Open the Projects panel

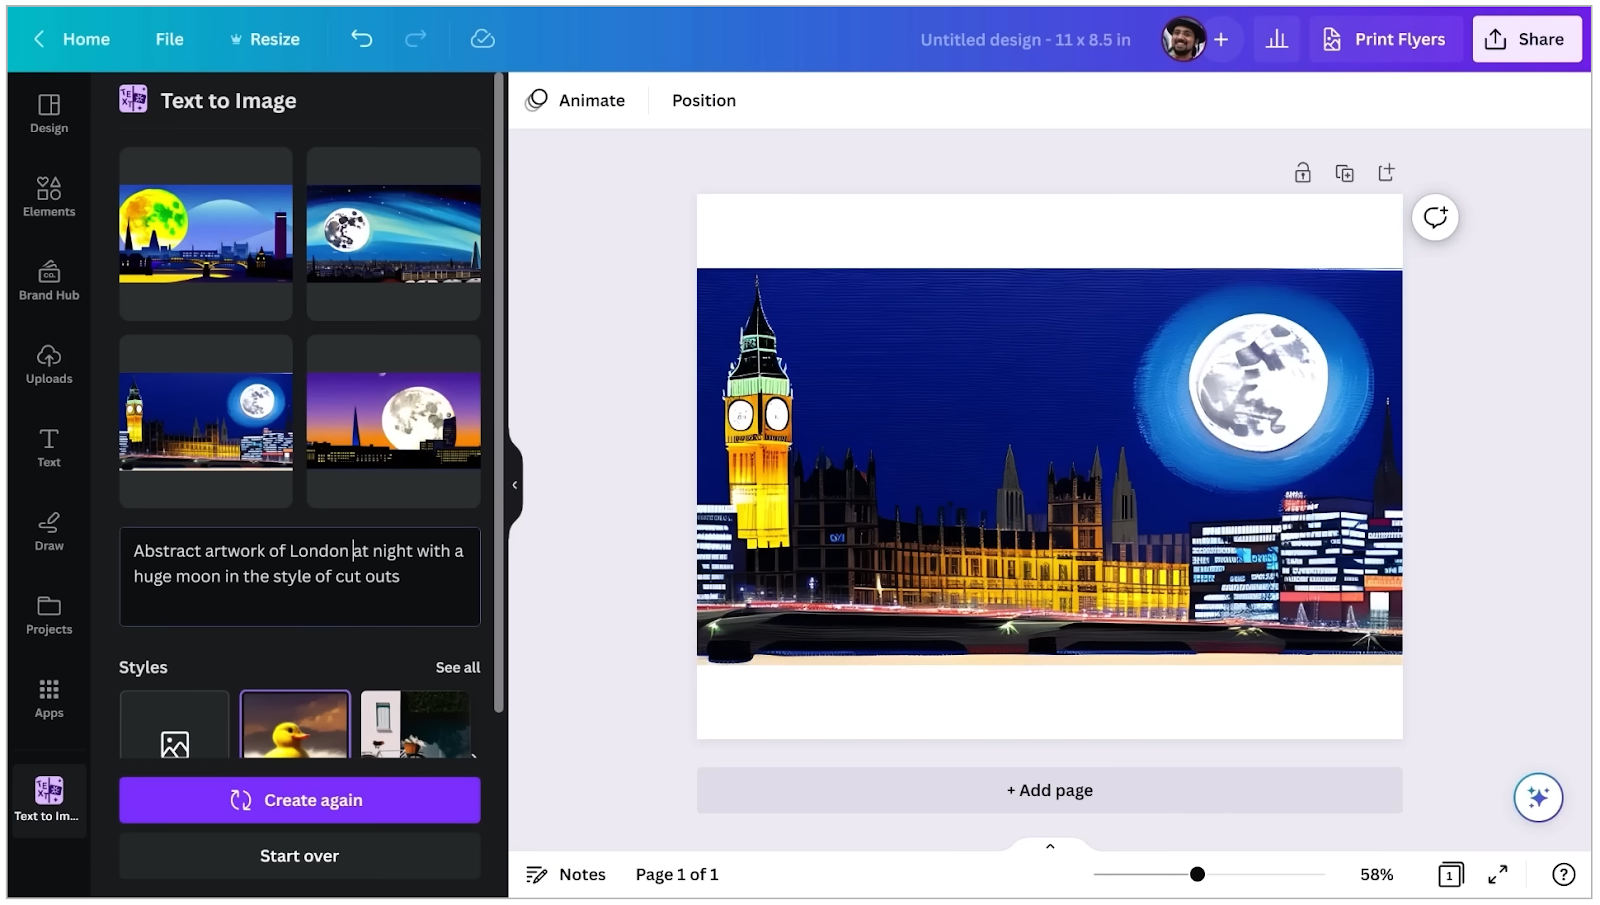(x=48, y=614)
